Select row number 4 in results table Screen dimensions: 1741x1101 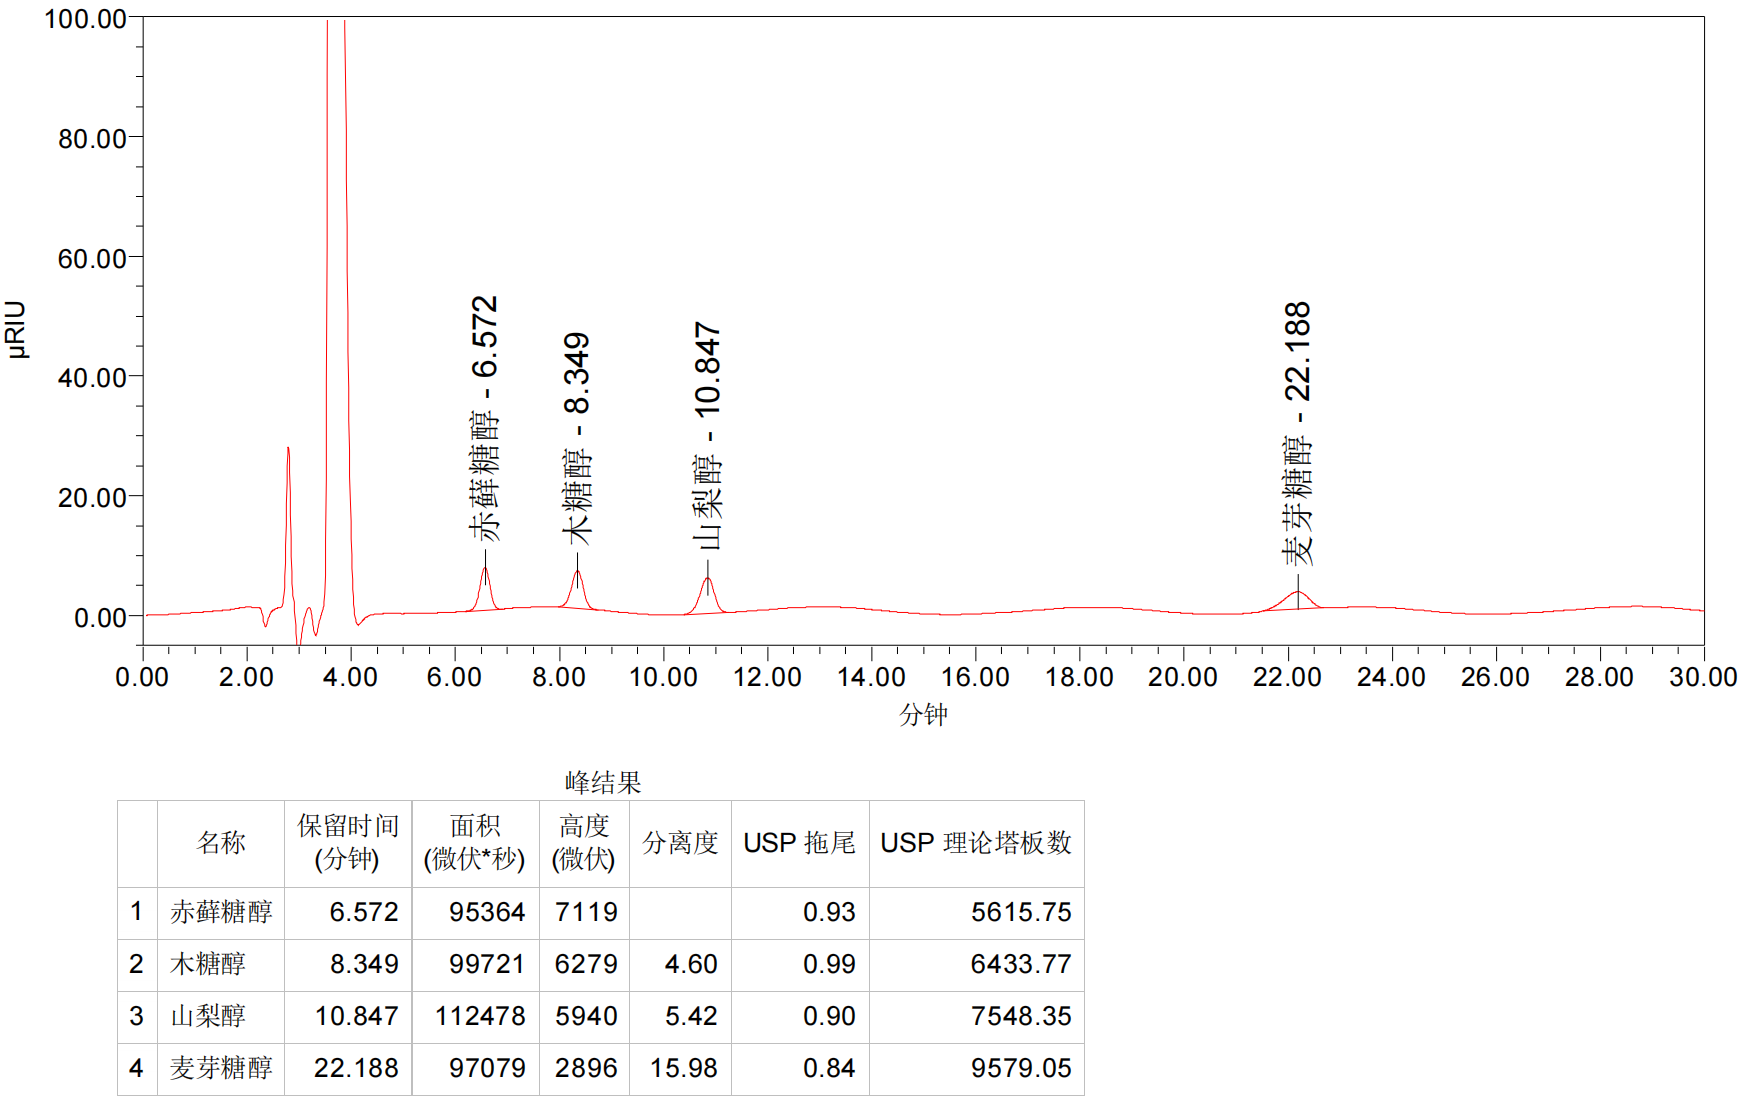(x=136, y=1068)
